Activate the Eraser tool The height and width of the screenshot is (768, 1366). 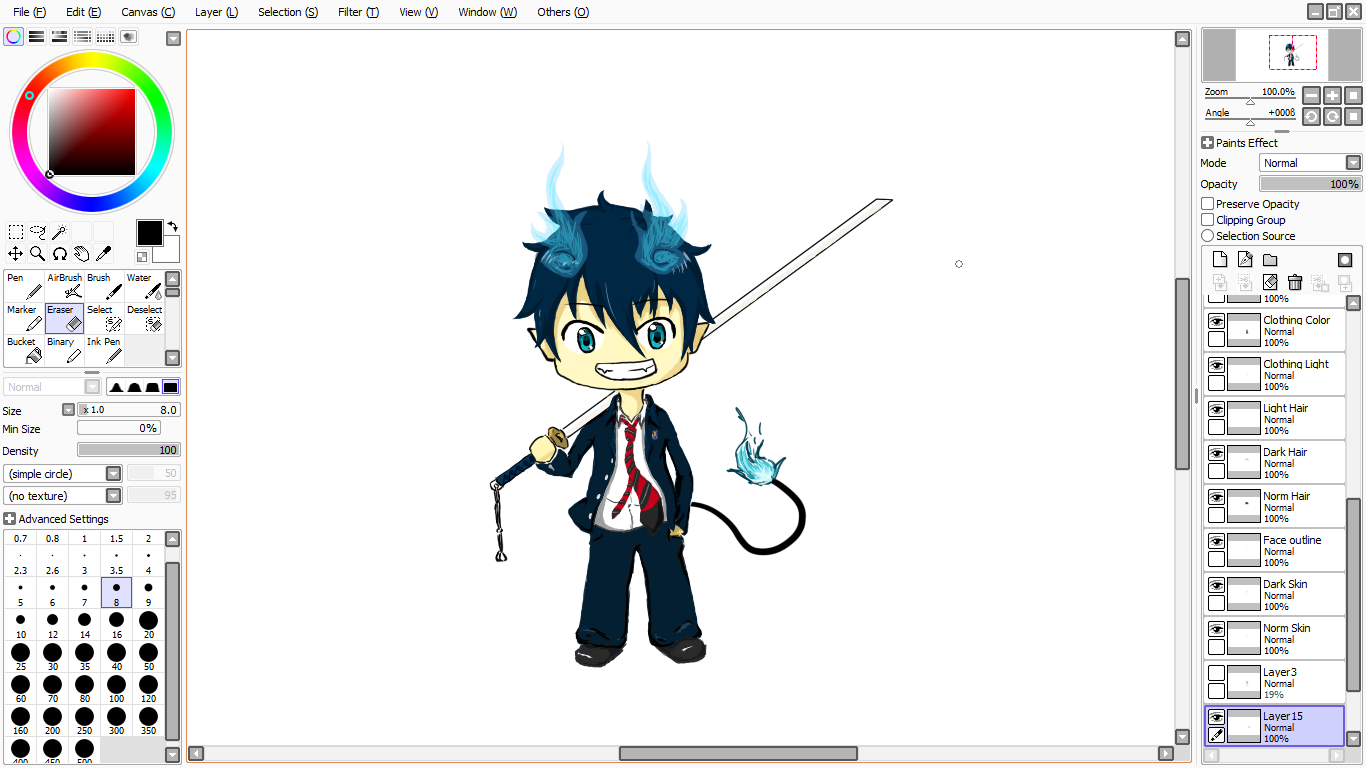65,318
